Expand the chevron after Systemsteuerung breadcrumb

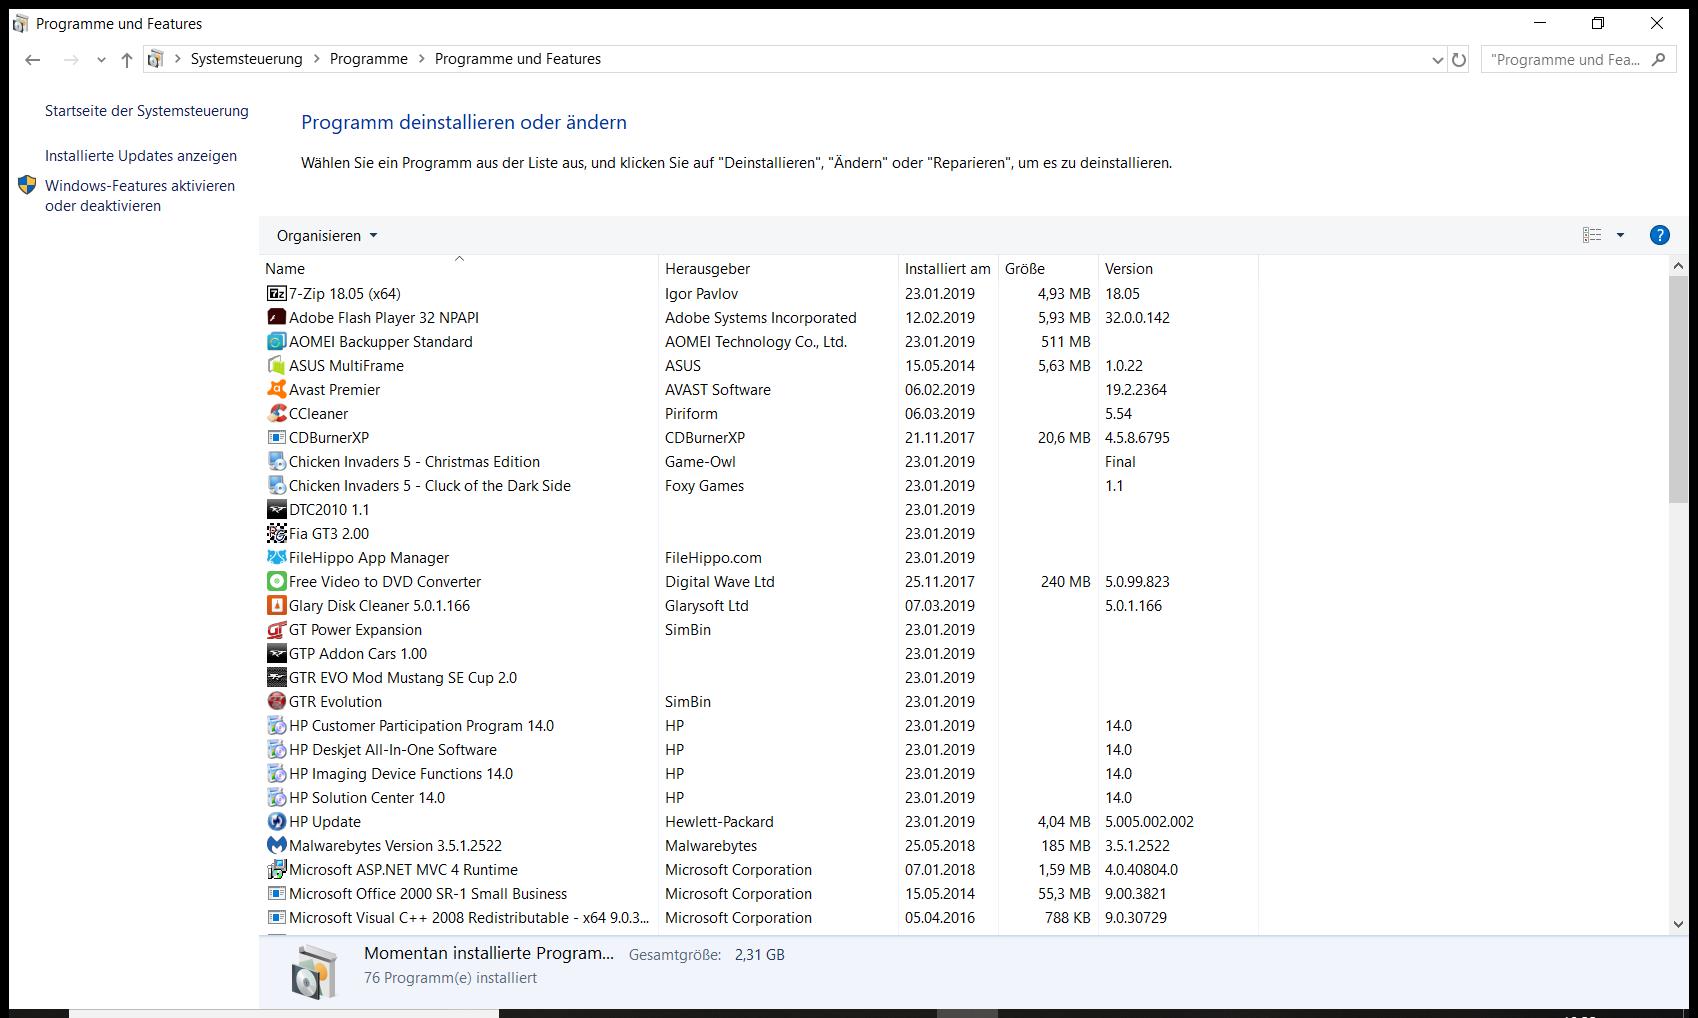click(317, 59)
